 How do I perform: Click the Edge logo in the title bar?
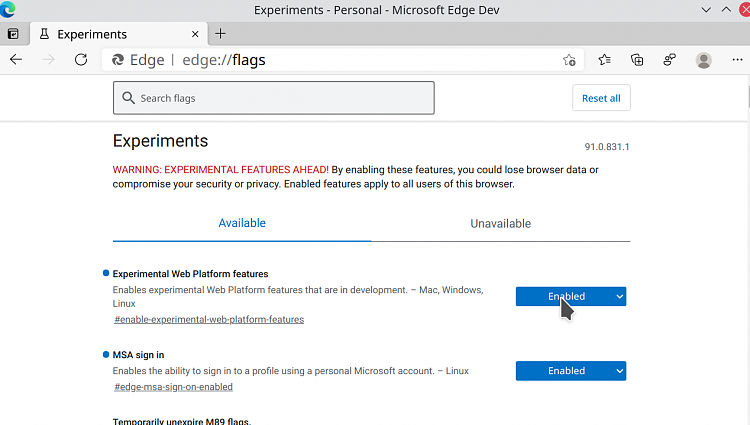click(7, 9)
